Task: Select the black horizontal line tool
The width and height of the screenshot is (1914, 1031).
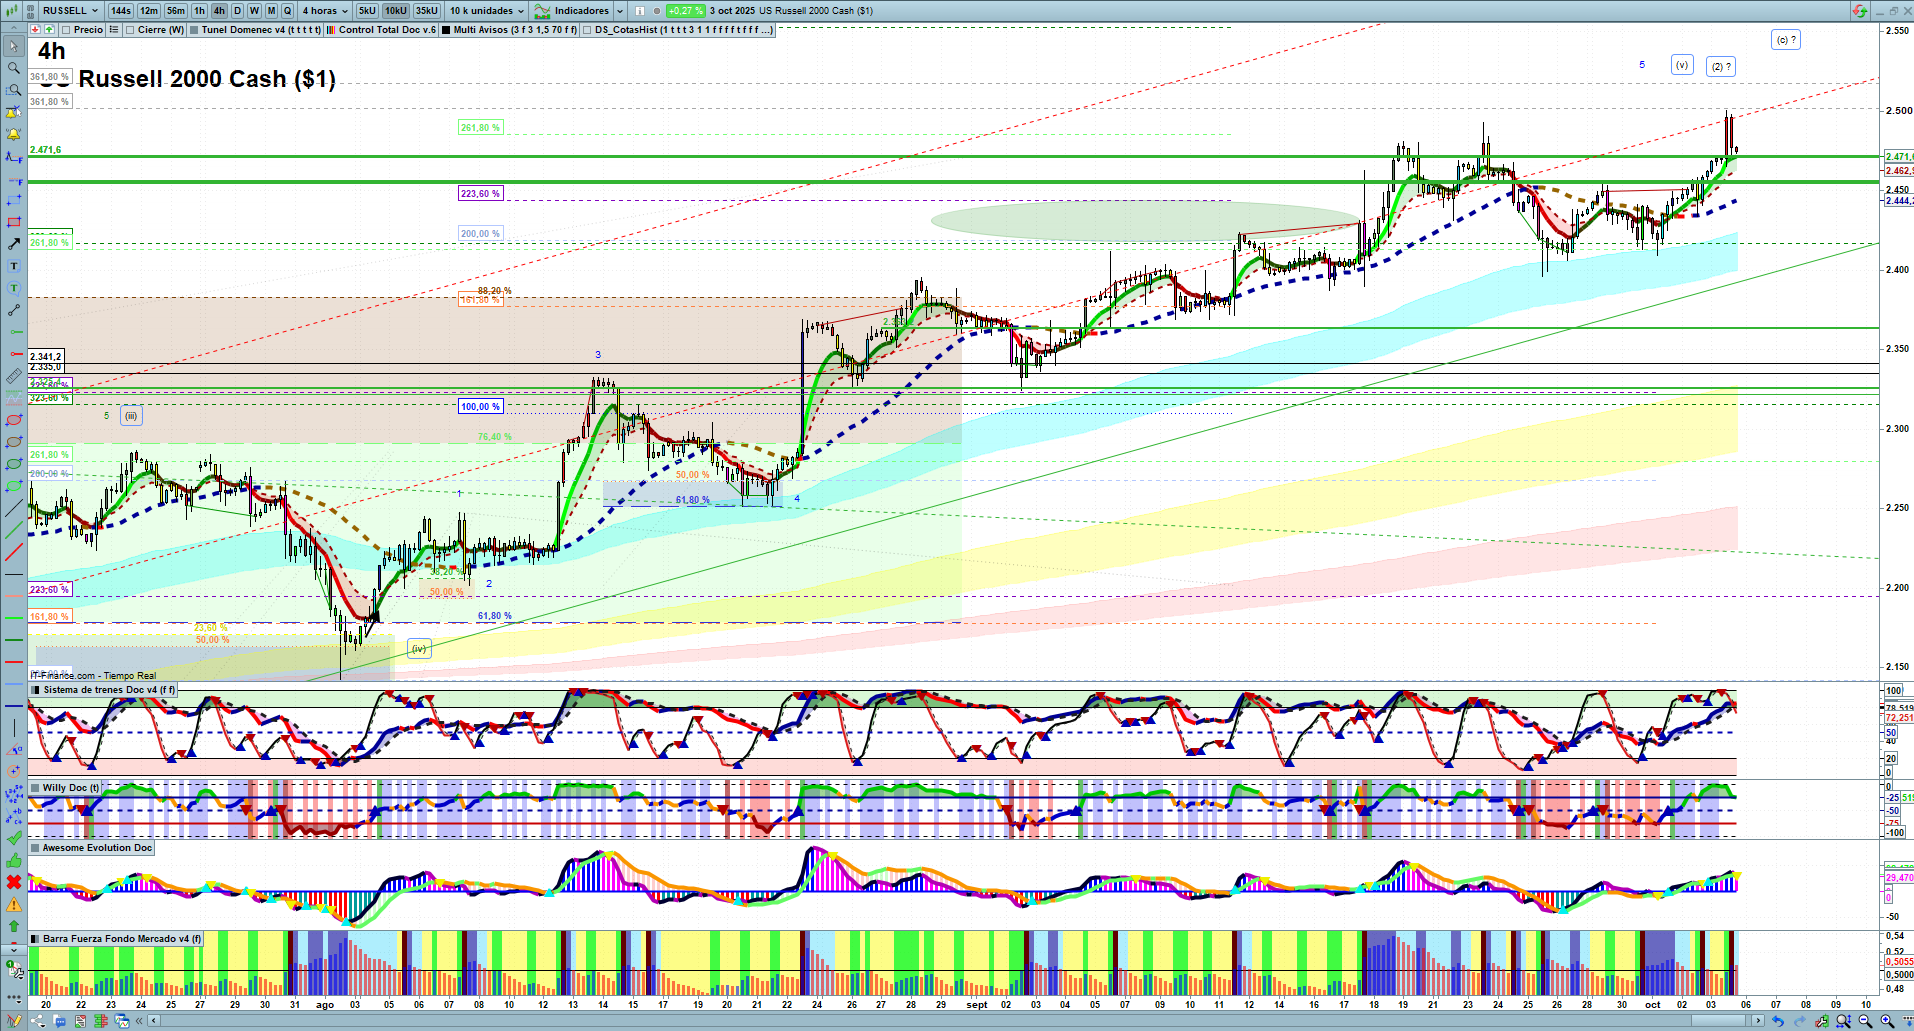Action: (14, 574)
